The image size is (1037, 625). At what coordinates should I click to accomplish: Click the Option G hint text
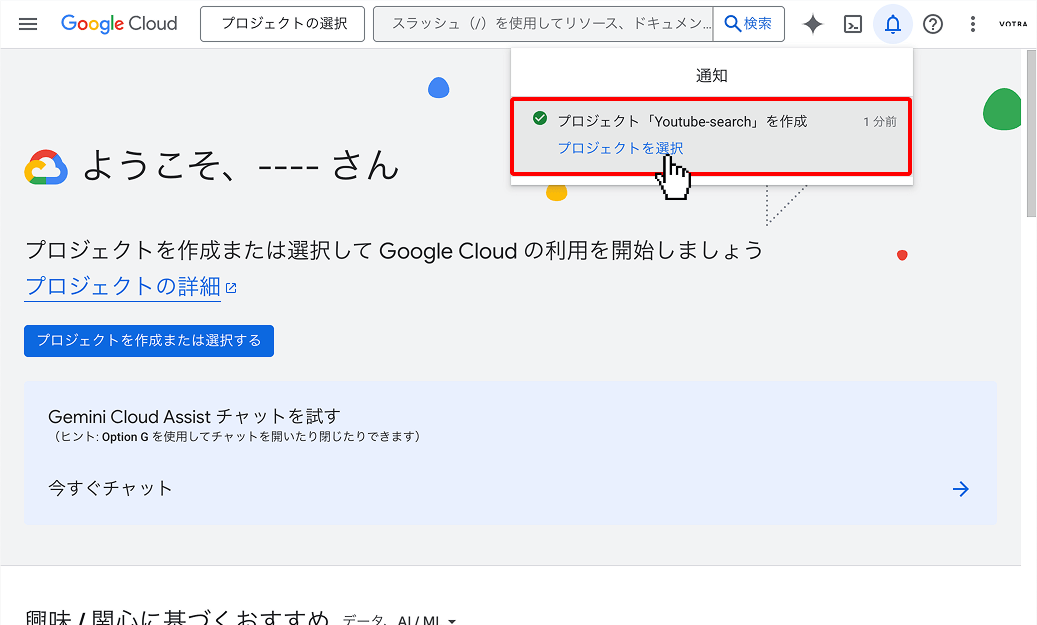tap(235, 437)
